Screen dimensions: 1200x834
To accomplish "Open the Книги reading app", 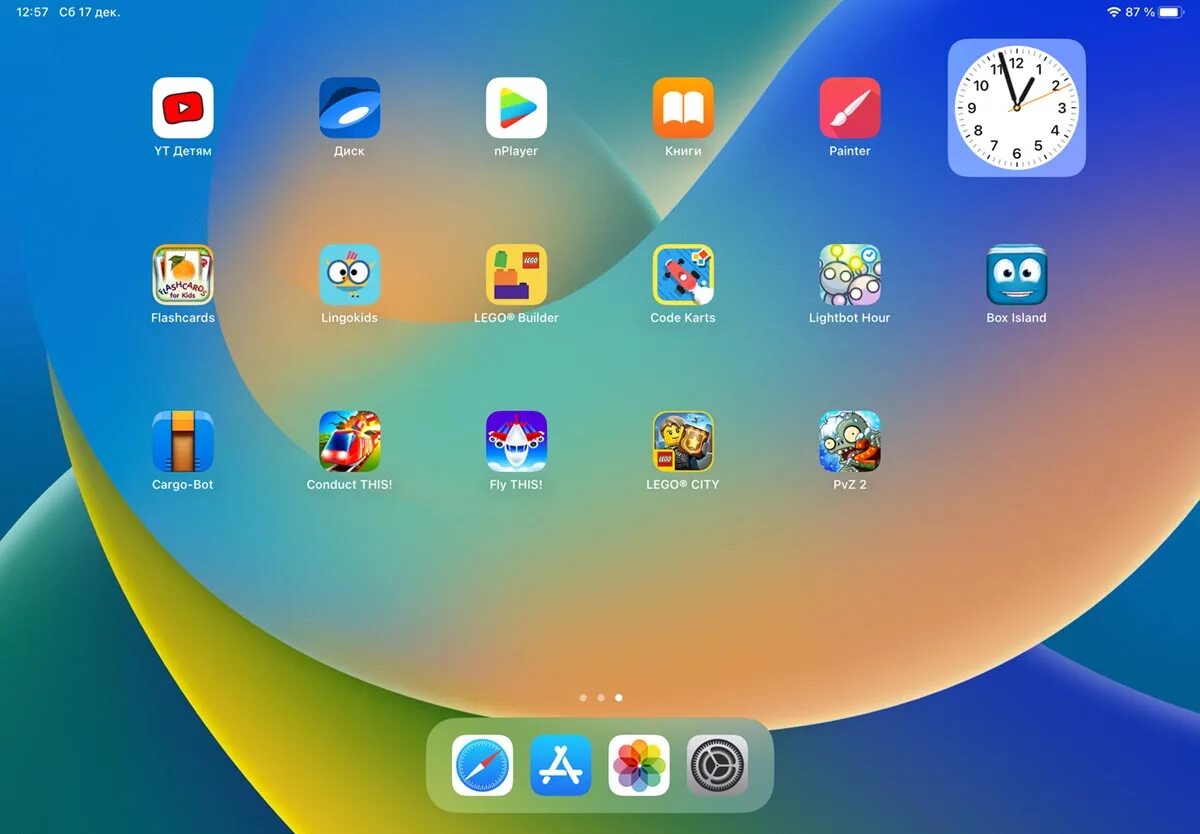I will coord(683,107).
